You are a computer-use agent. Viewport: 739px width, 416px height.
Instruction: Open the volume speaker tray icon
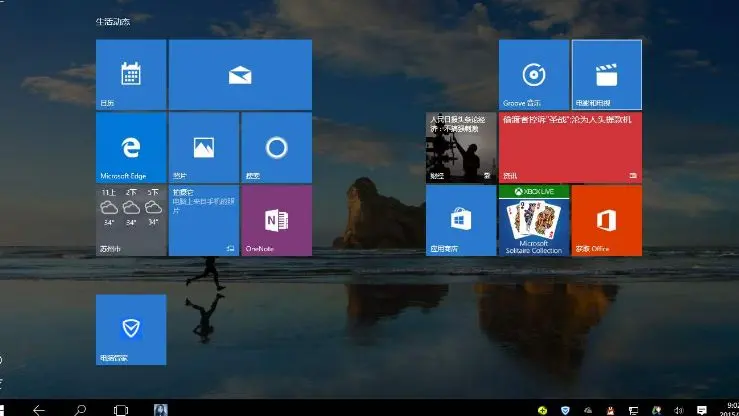click(679, 410)
